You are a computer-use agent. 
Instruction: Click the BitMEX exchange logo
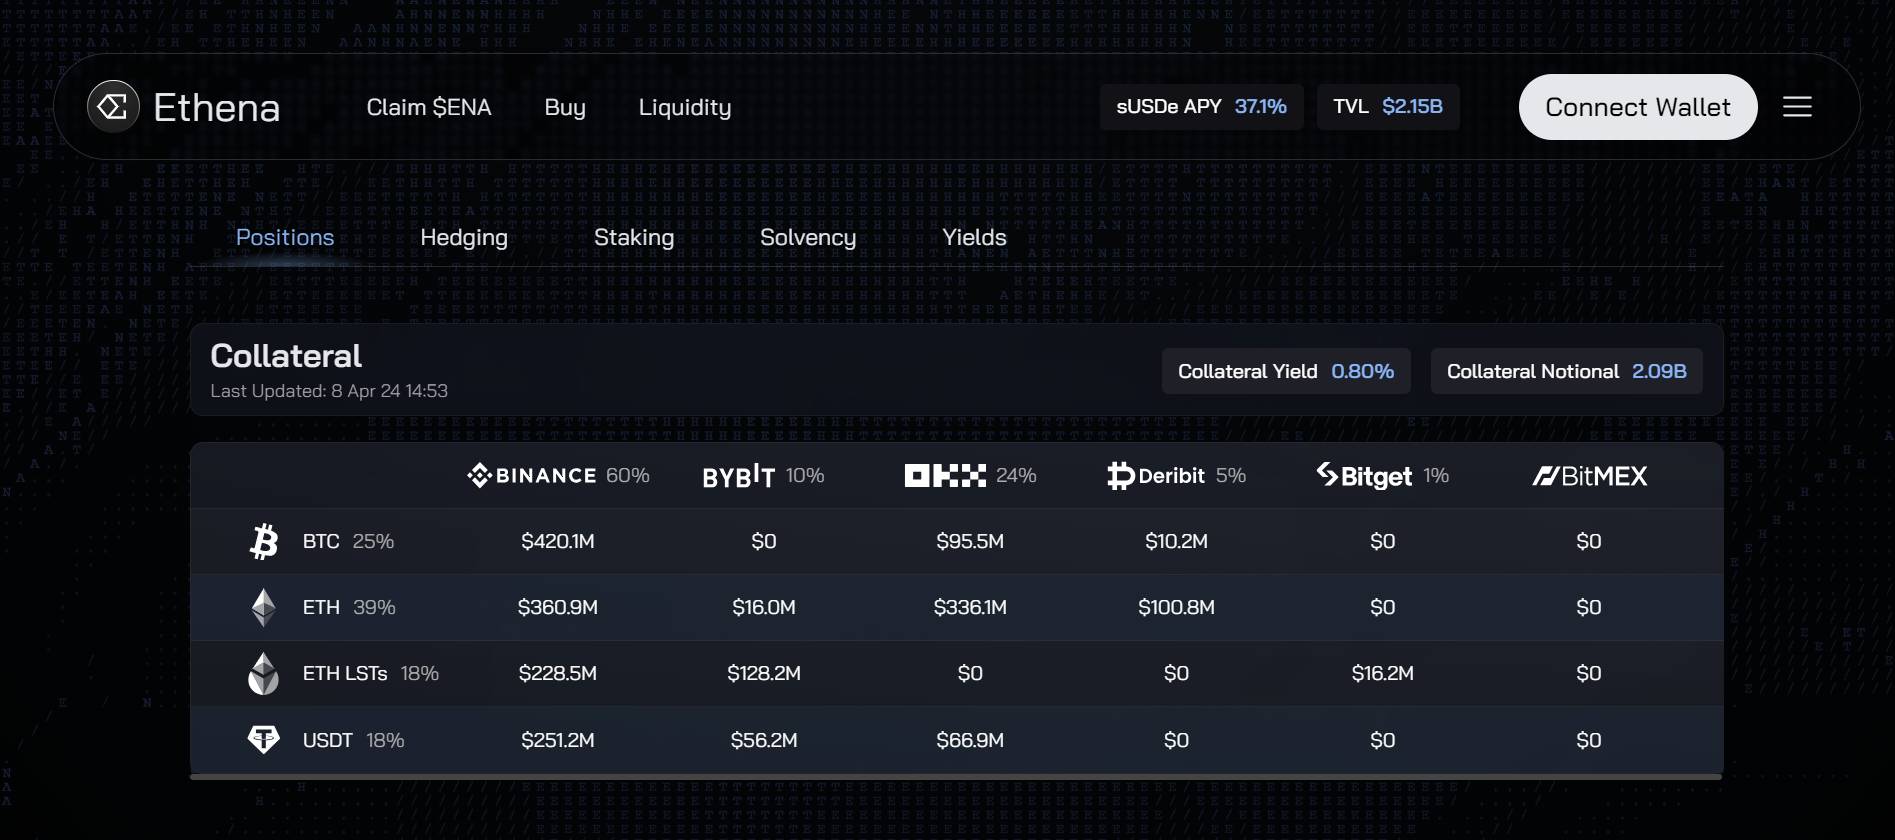click(1589, 476)
